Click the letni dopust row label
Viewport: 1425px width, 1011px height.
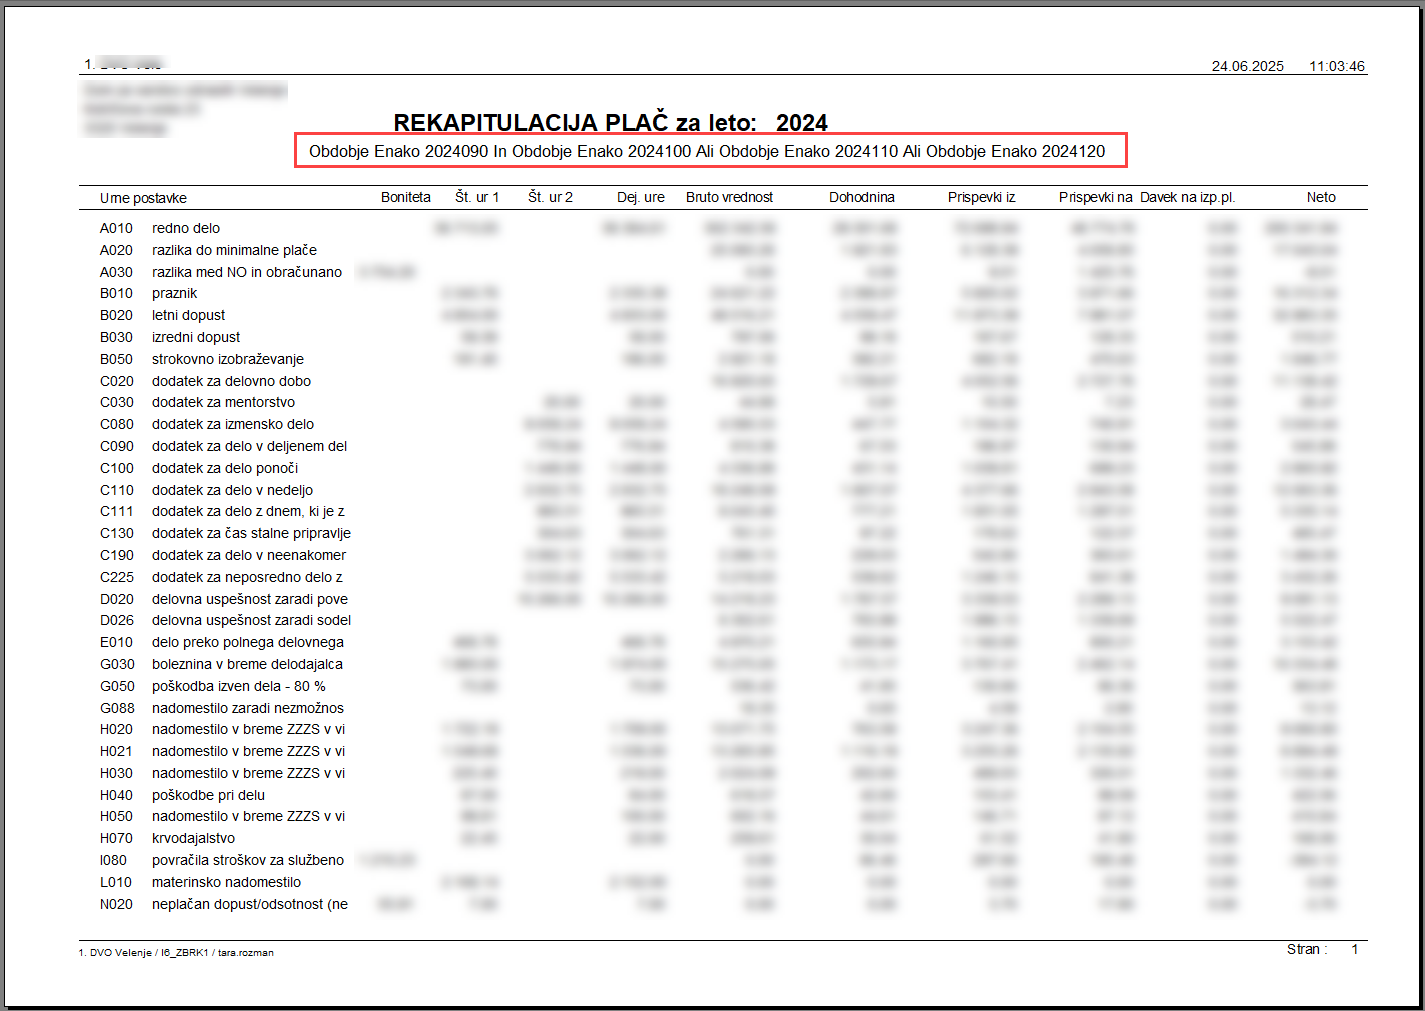[x=188, y=315]
